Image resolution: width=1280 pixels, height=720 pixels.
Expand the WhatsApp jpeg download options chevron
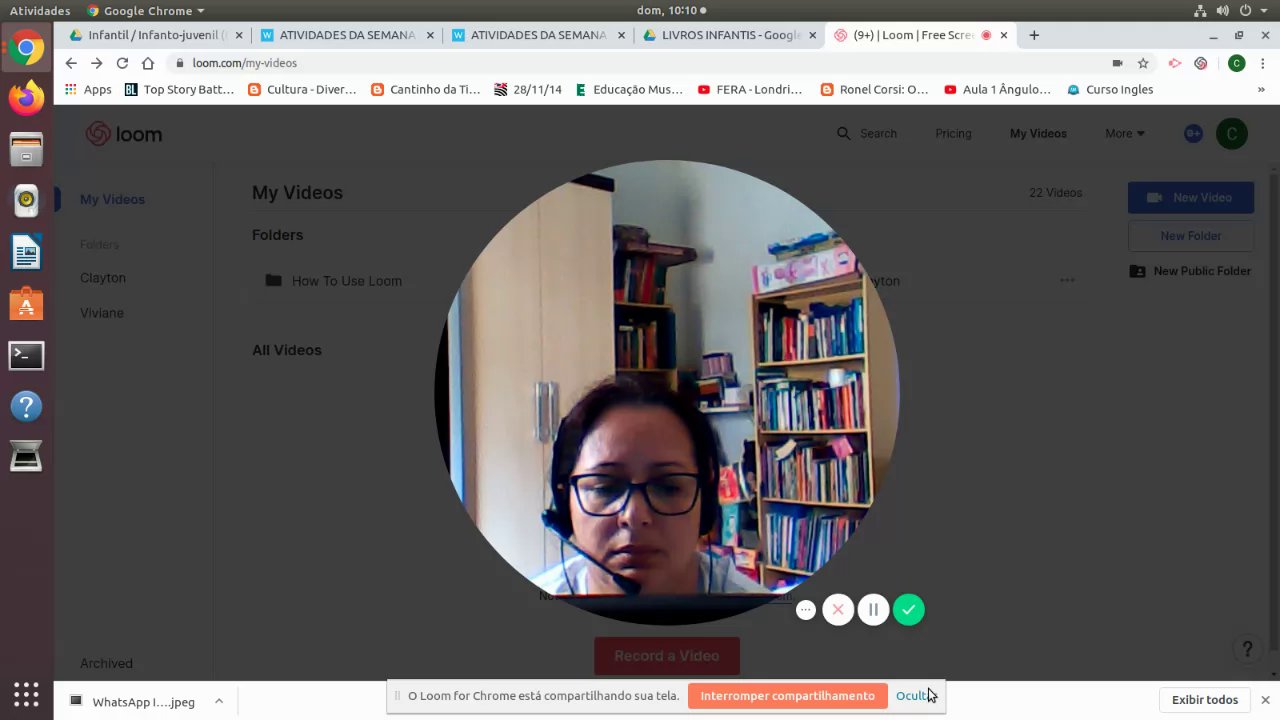point(218,701)
